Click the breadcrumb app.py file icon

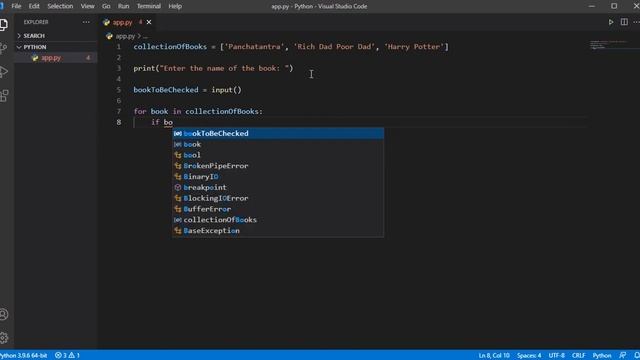point(109,36)
